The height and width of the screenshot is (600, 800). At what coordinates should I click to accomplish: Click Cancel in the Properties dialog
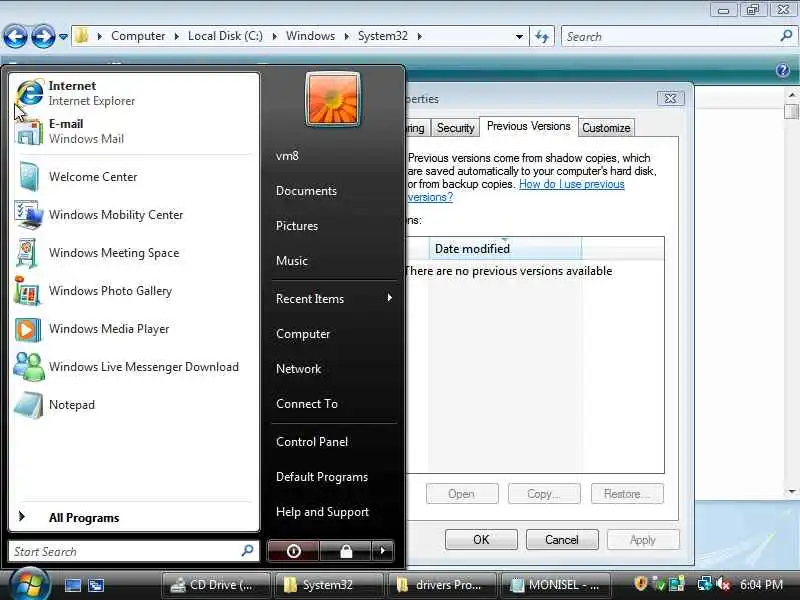click(x=562, y=539)
